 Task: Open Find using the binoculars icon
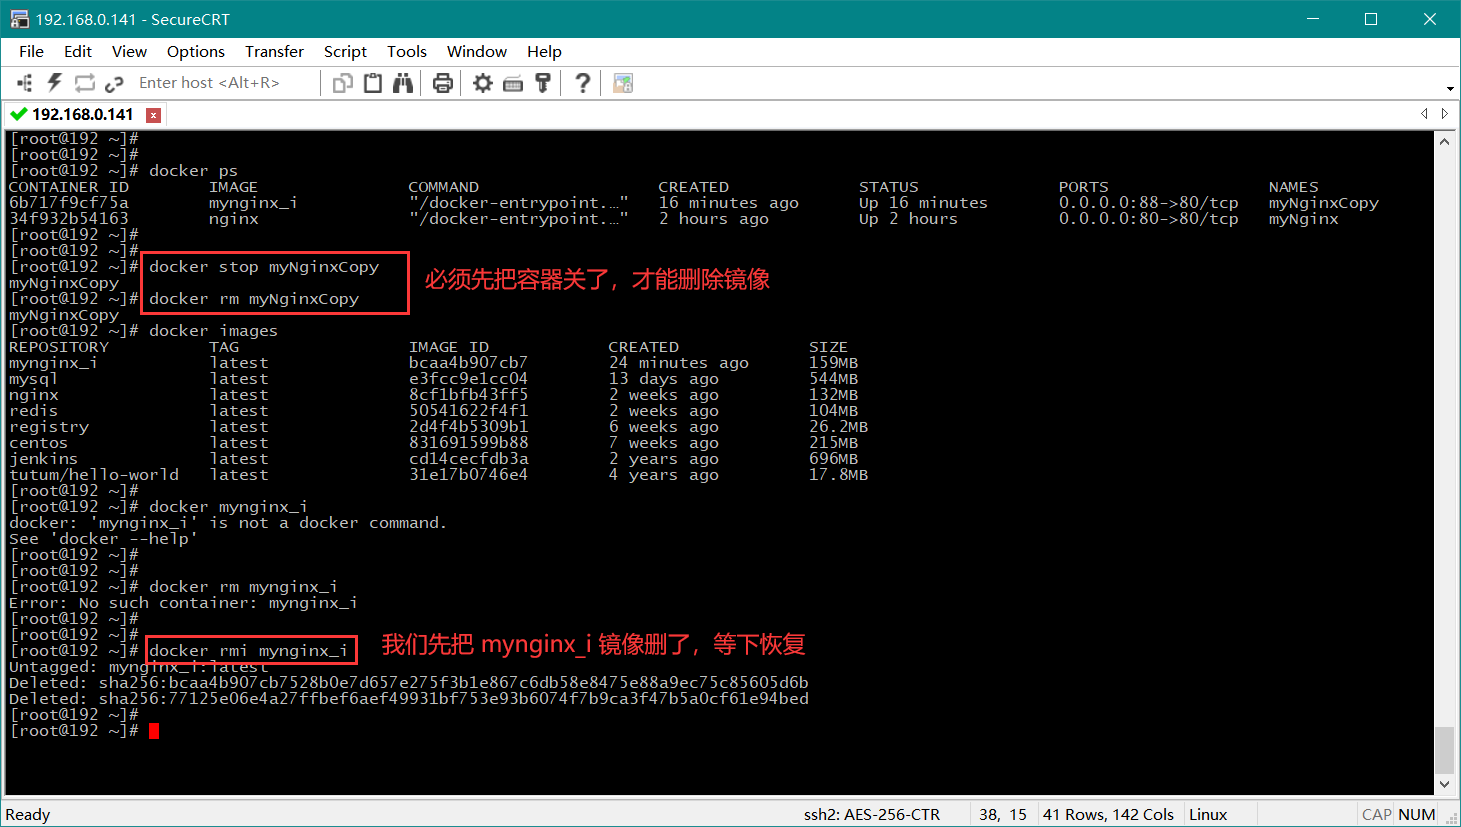[x=403, y=83]
